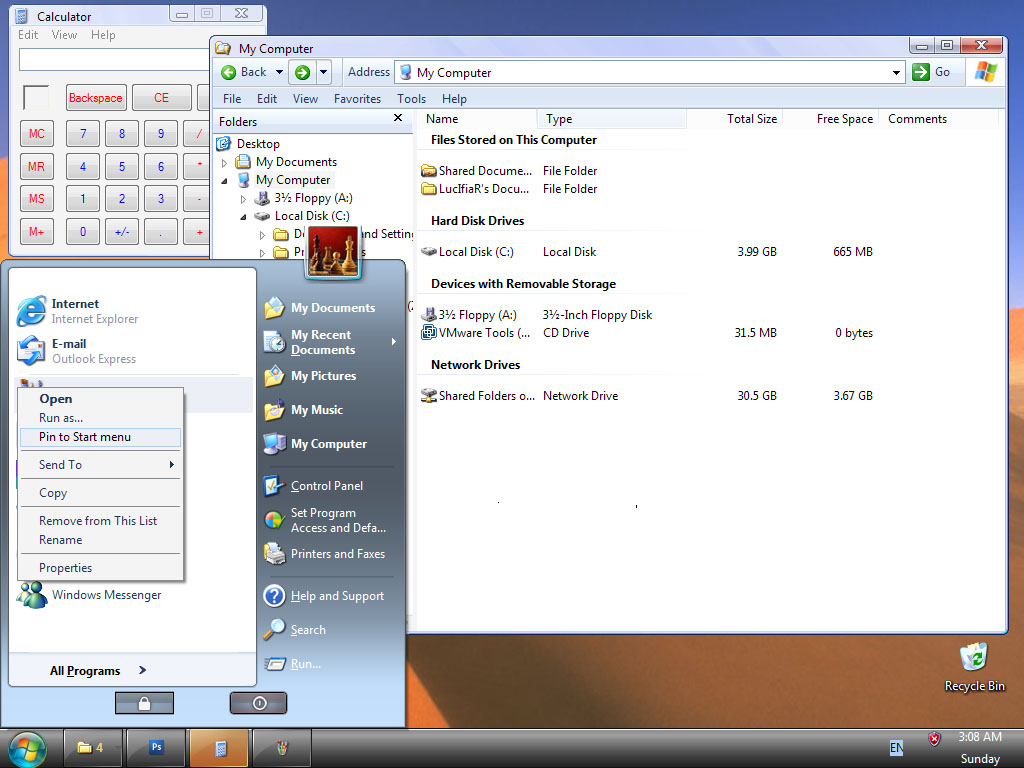Click the Windows Start orb
The image size is (1024, 768).
point(27,748)
